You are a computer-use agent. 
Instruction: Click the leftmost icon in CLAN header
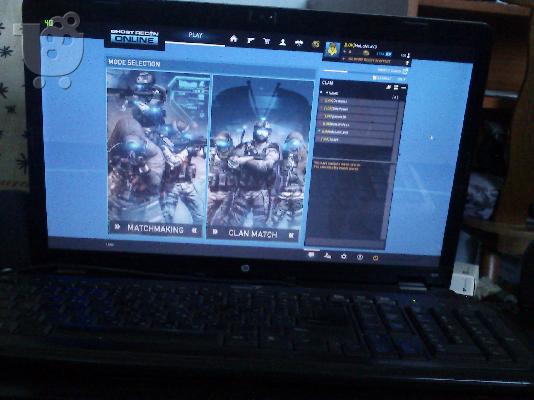[x=389, y=87]
